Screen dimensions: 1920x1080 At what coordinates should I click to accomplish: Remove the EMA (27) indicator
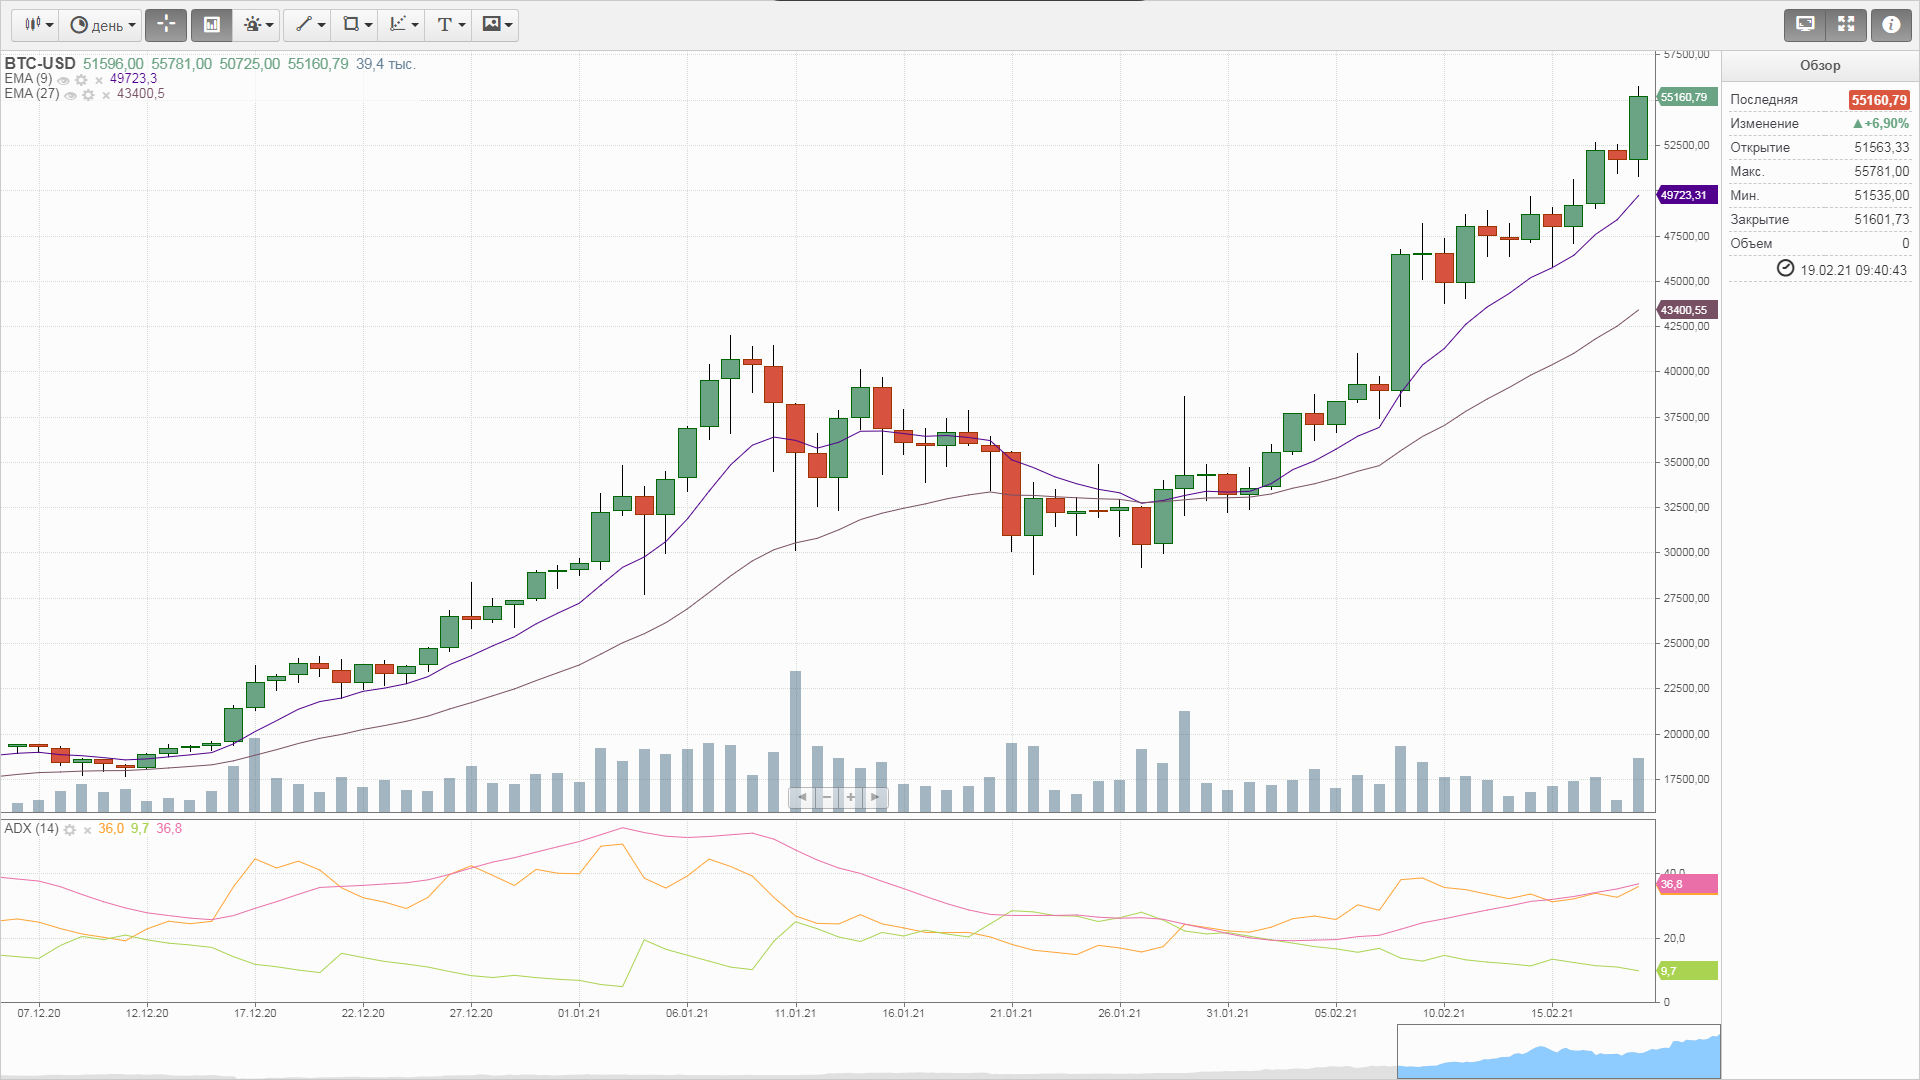tap(106, 95)
